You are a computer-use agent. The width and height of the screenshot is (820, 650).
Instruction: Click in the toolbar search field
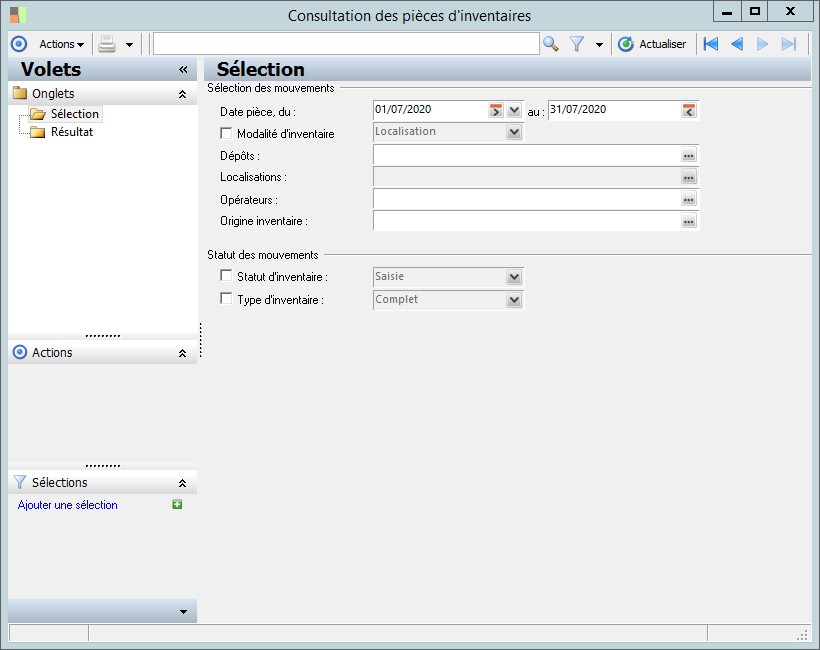click(x=346, y=44)
